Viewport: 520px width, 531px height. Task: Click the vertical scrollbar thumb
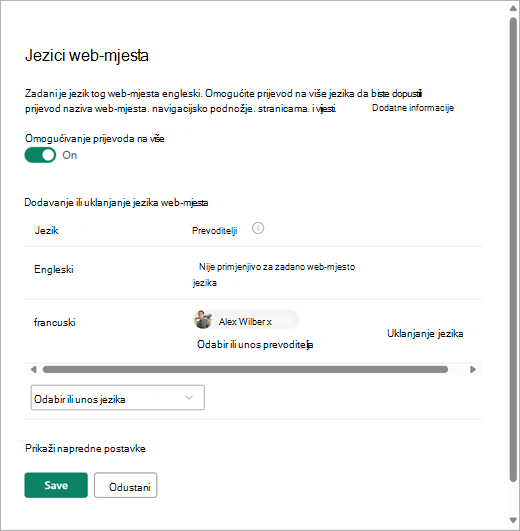[x=514, y=249]
